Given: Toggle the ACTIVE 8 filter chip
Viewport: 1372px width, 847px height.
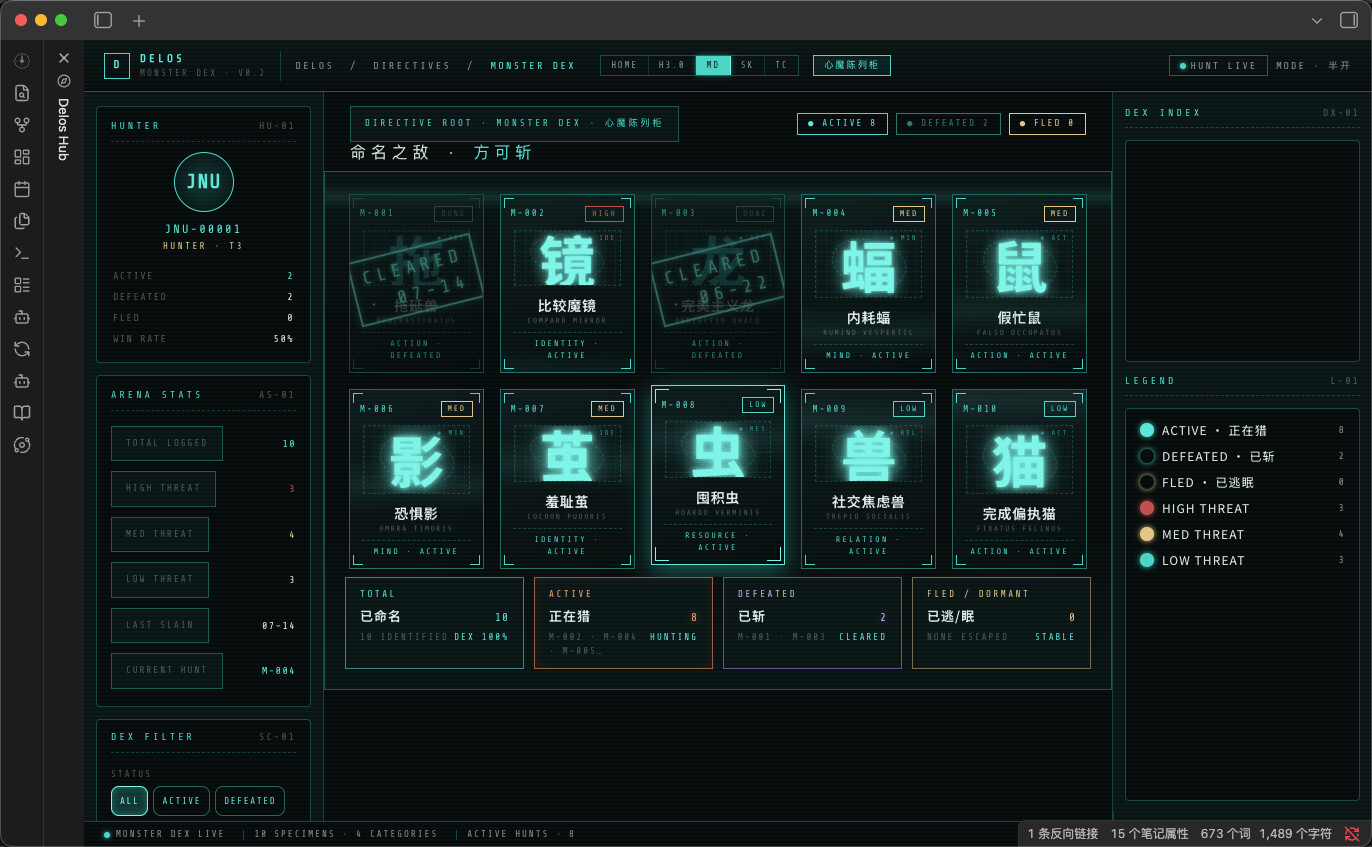Looking at the screenshot, I should [x=842, y=124].
